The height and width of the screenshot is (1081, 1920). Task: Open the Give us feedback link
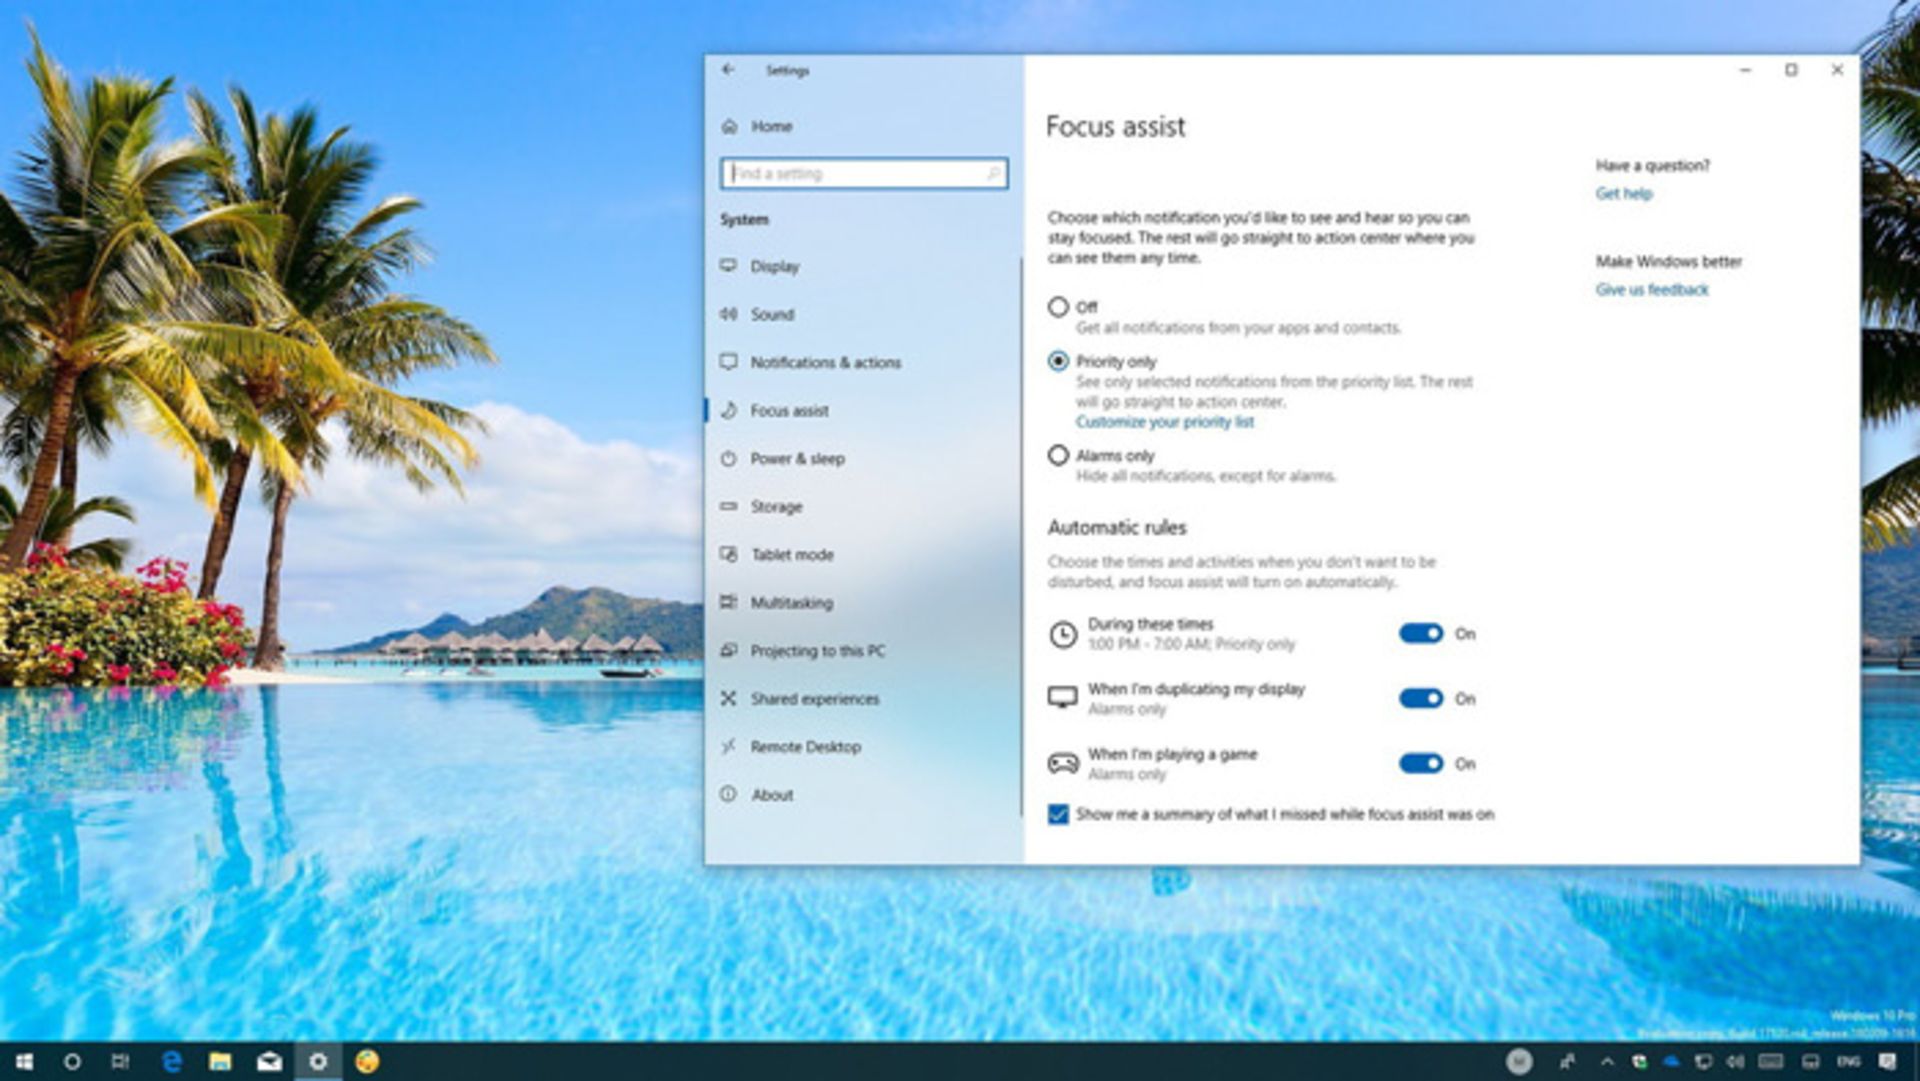coord(1652,289)
